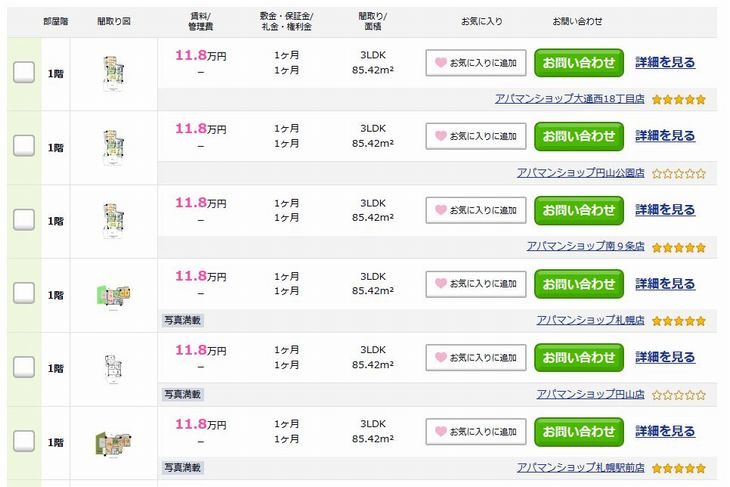Open floor plan thumbnail for アパマンショップ大通西18丁目店 listing
The image size is (730, 487).
pos(112,71)
